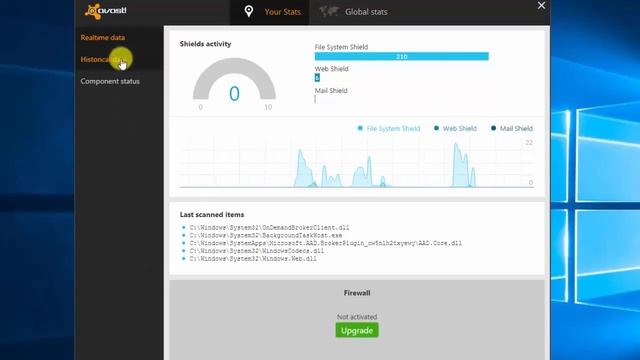Click the Shields activity heading
This screenshot has width=640, height=360.
205,44
